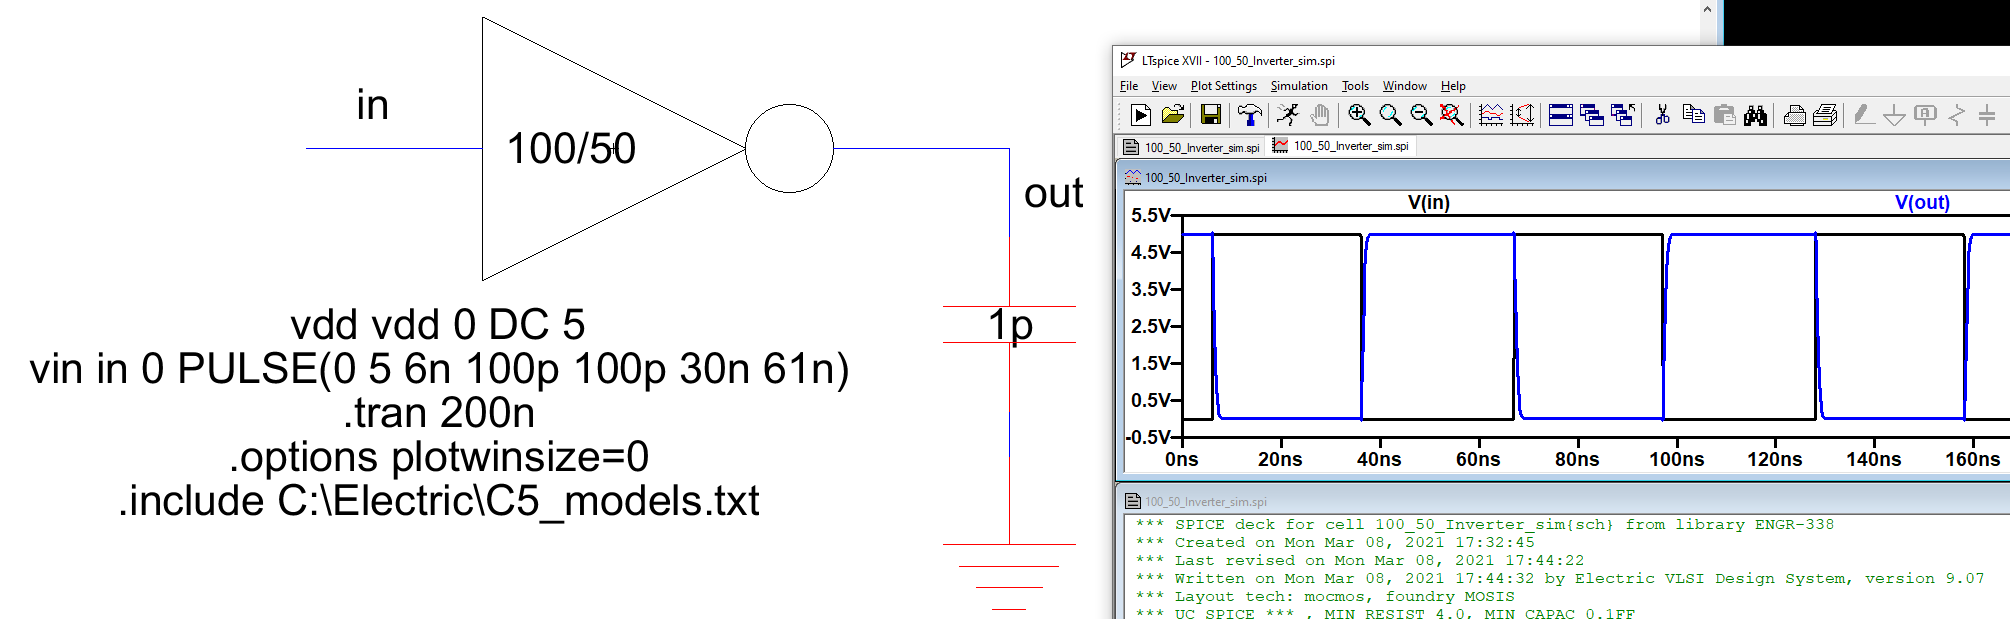Open the Plot Settings menu
The width and height of the screenshot is (2010, 619).
[x=1223, y=86]
